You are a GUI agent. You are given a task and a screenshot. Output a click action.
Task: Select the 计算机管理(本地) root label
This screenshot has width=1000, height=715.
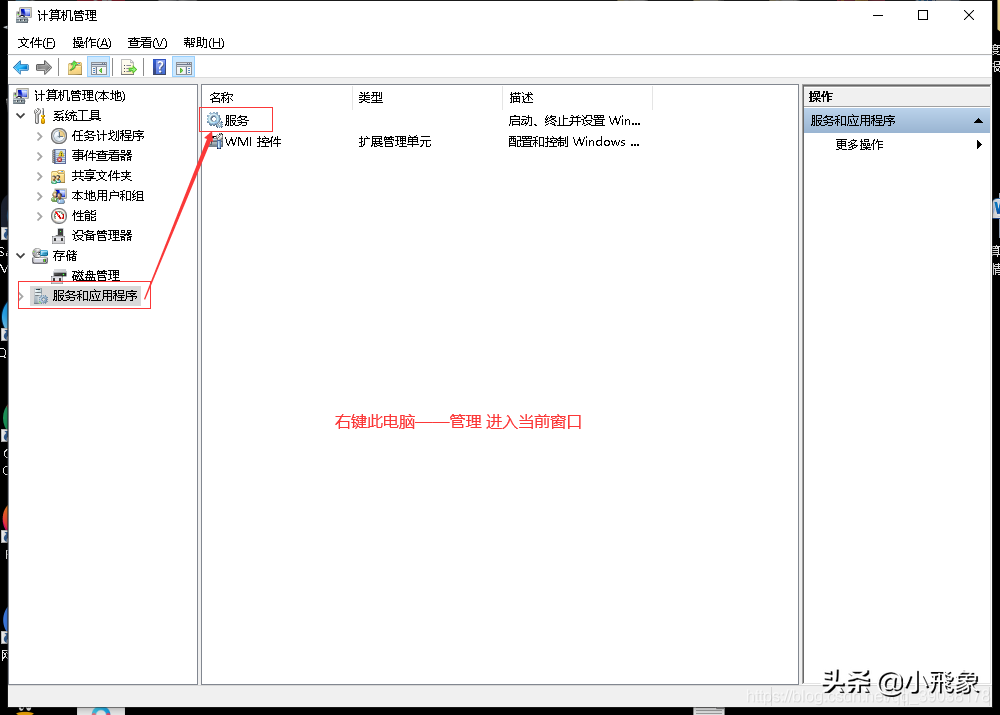pyautogui.click(x=80, y=96)
